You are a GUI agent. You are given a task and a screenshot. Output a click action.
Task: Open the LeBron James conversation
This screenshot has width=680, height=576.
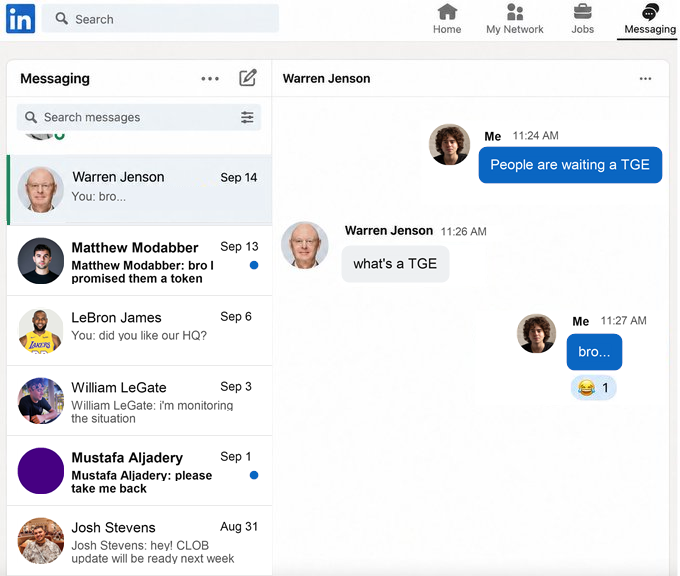(x=140, y=331)
